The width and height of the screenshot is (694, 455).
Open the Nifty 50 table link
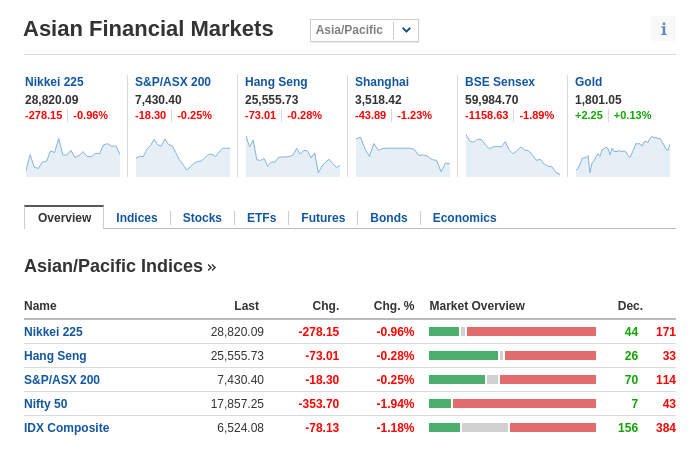pyautogui.click(x=46, y=404)
